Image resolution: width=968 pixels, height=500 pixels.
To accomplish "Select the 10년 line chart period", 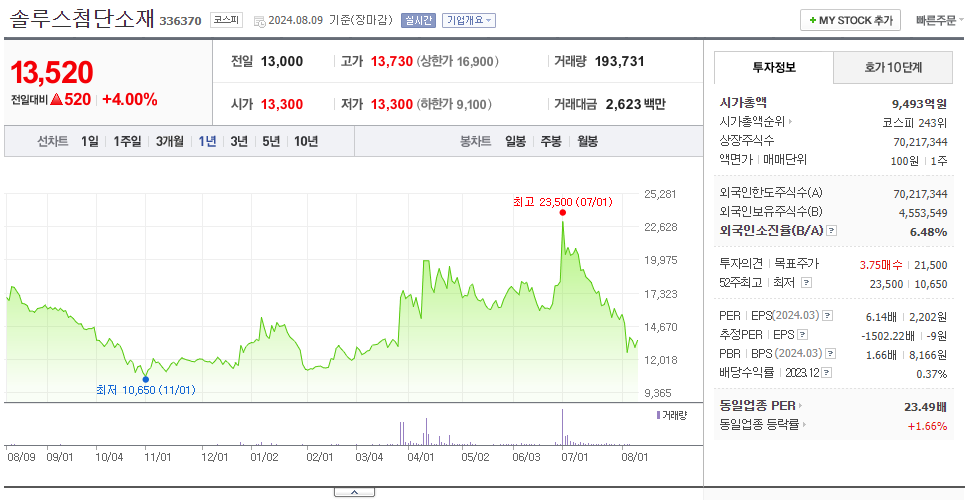I will pos(306,141).
